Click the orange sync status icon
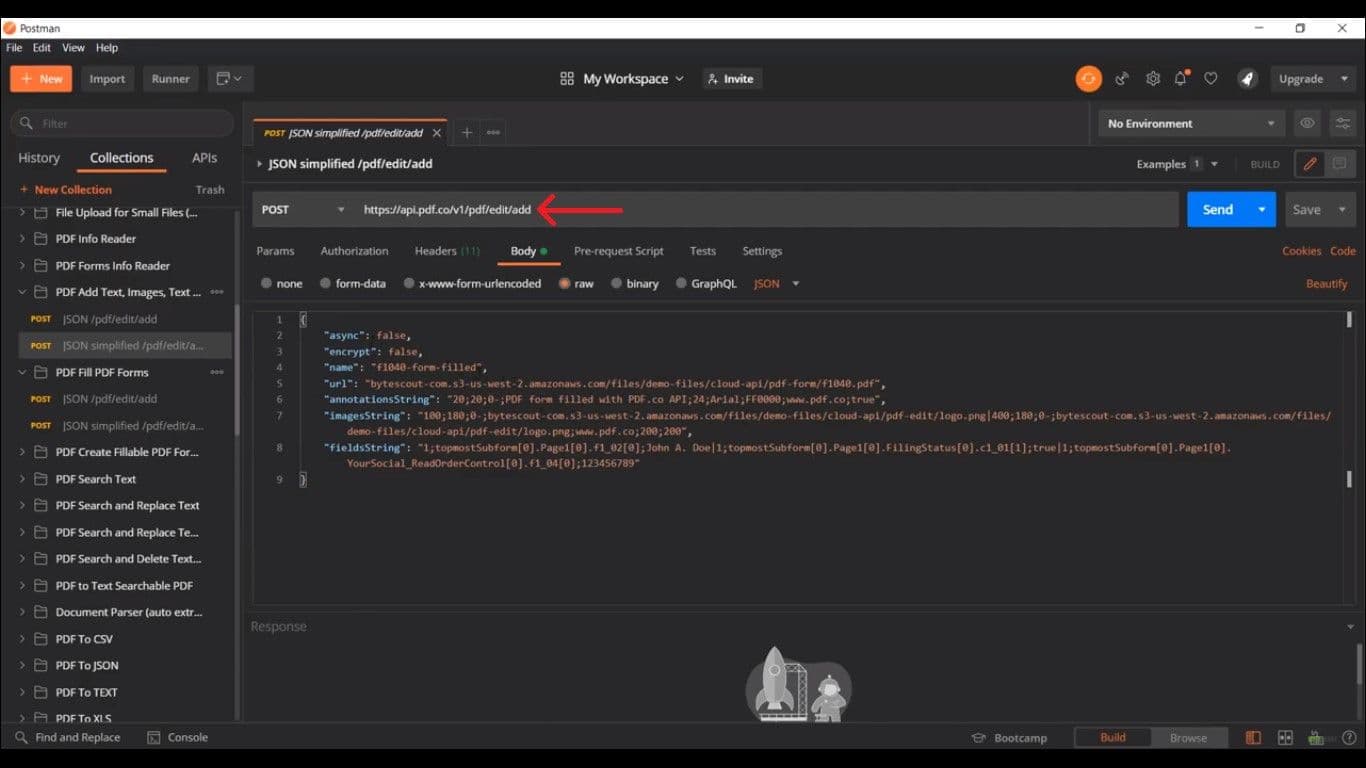Screen dimensions: 1366x768 click(1088, 79)
